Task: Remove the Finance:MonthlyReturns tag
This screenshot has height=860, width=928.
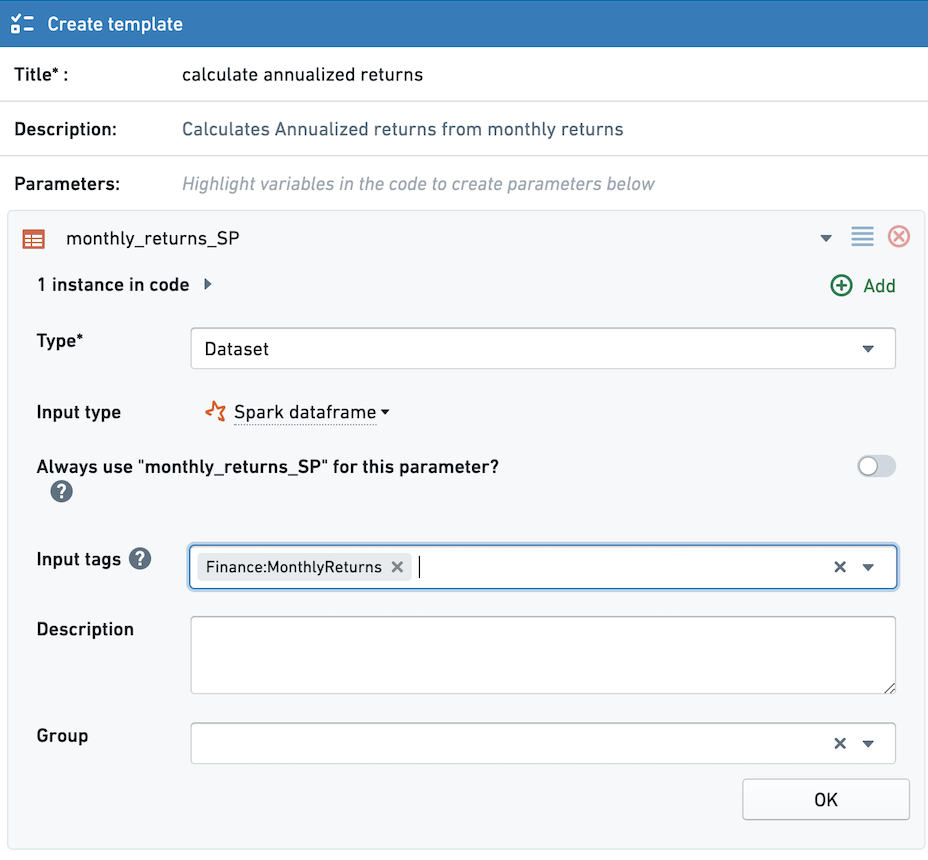Action: coord(397,567)
